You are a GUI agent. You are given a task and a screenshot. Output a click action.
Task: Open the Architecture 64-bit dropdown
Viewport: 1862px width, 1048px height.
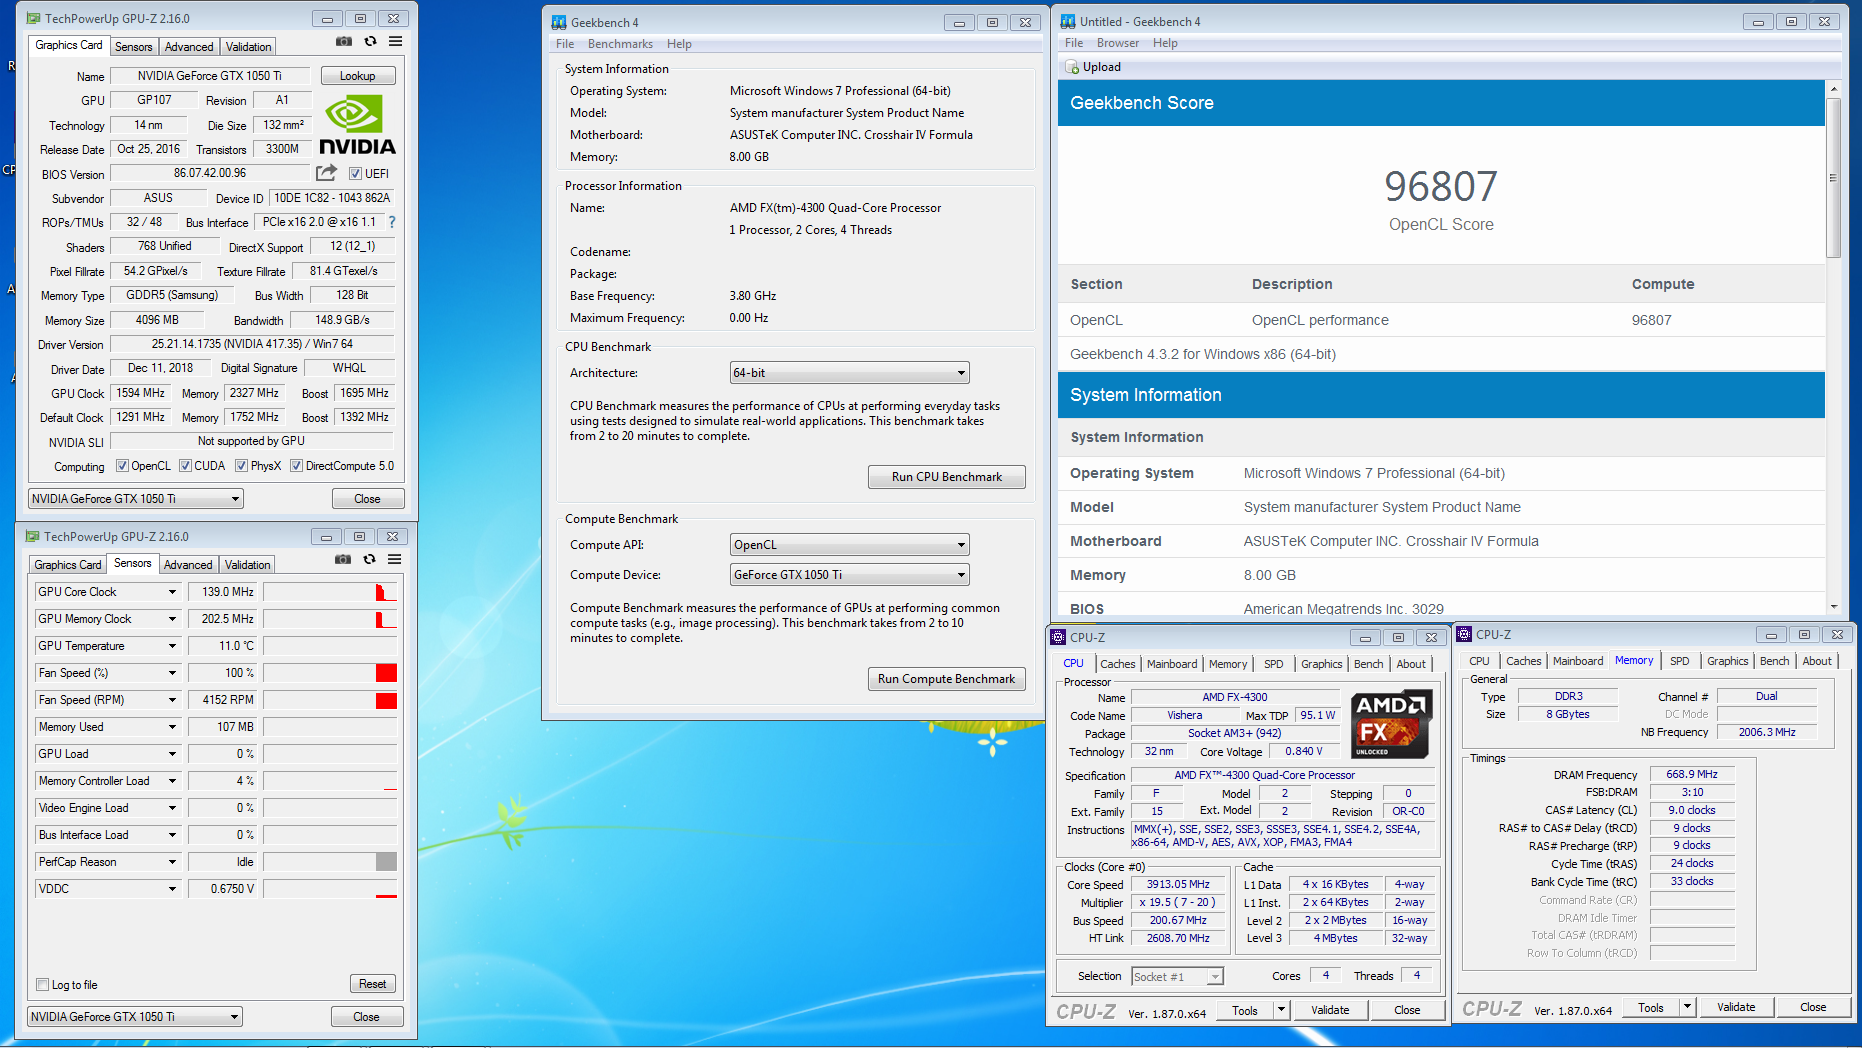pyautogui.click(x=850, y=373)
